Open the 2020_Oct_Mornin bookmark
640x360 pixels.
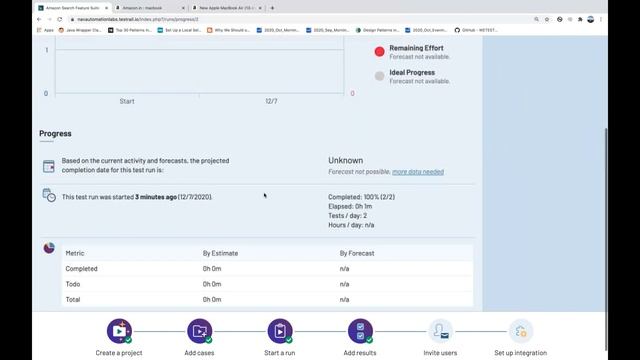tap(278, 30)
